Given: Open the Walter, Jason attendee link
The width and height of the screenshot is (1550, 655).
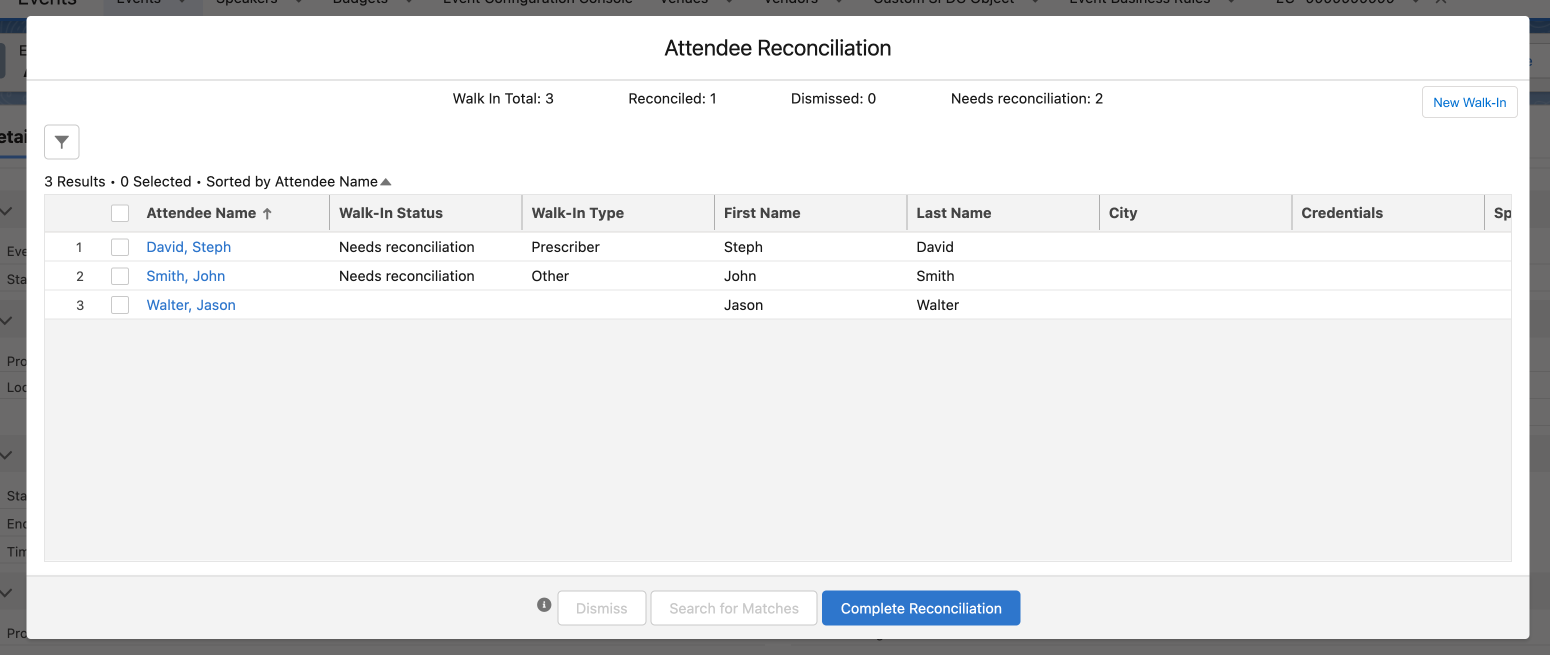Looking at the screenshot, I should pyautogui.click(x=191, y=305).
